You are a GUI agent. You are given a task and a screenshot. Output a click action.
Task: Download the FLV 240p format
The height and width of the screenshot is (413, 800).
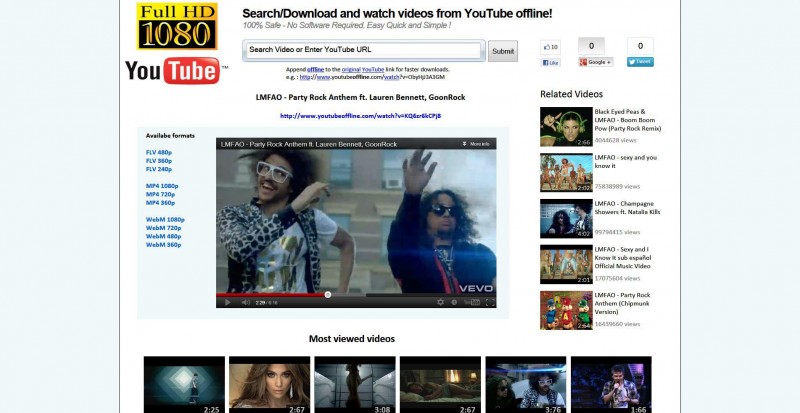pyautogui.click(x=159, y=169)
